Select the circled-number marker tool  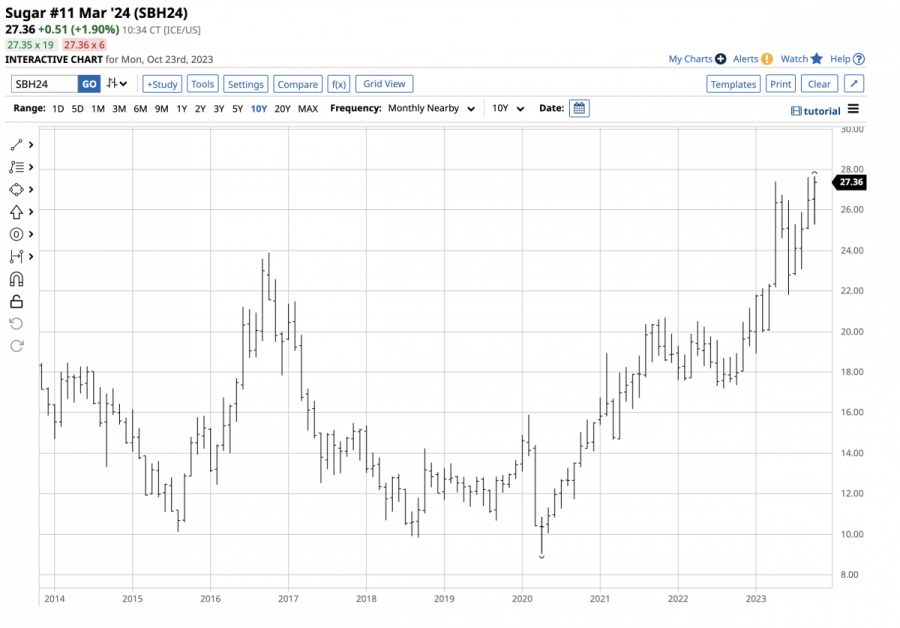(16, 234)
